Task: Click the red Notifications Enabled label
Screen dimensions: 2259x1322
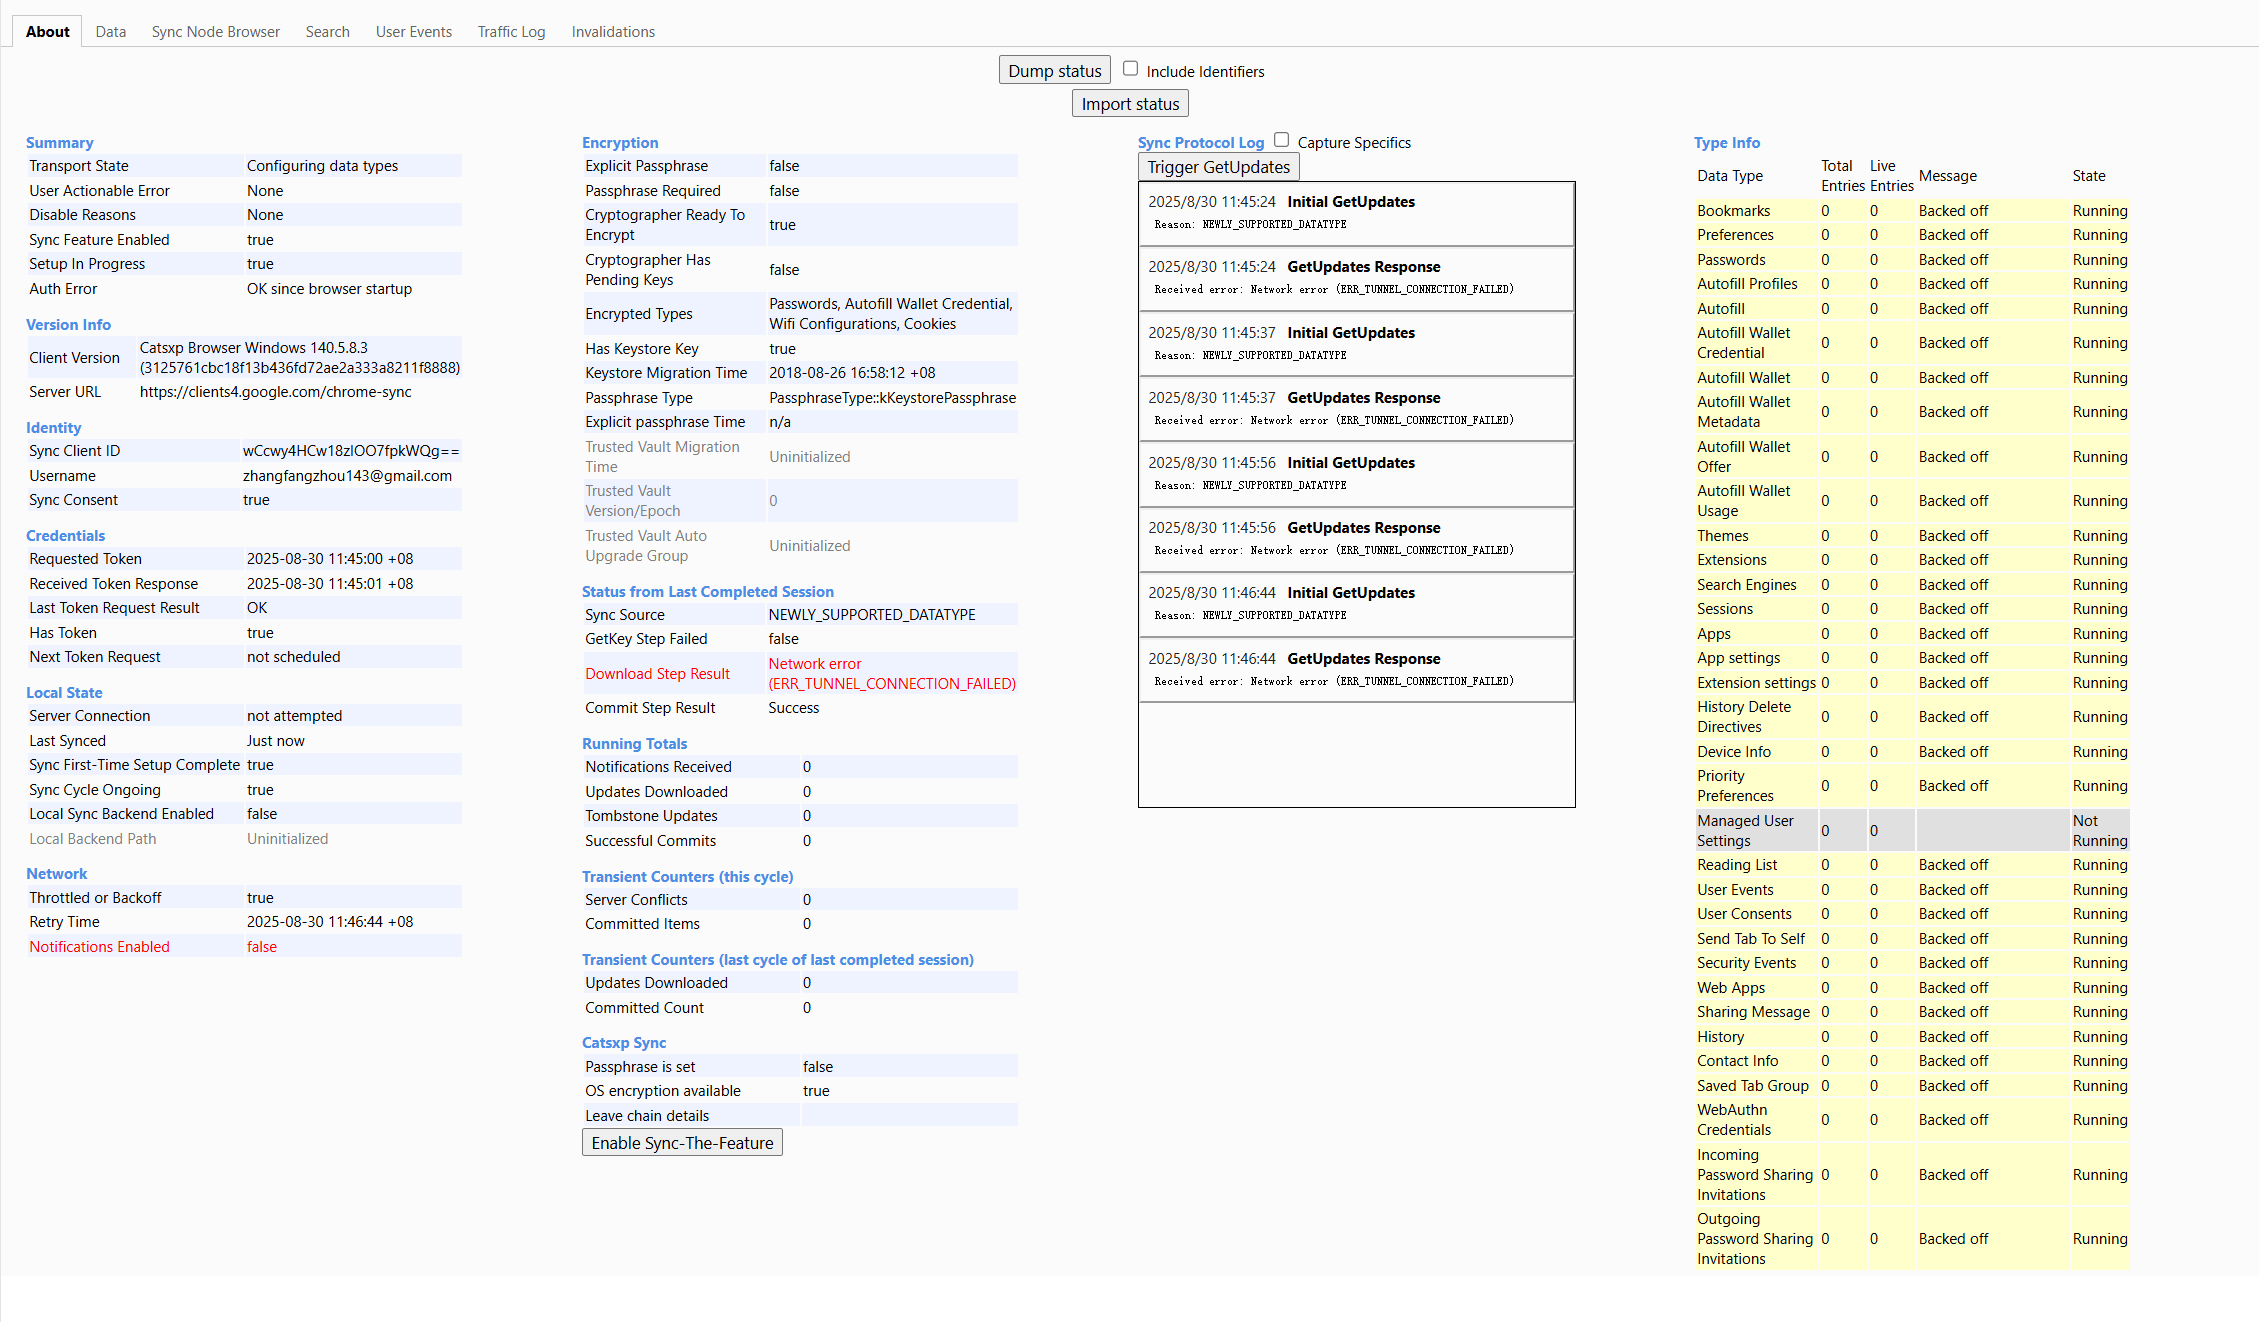Action: (x=99, y=947)
